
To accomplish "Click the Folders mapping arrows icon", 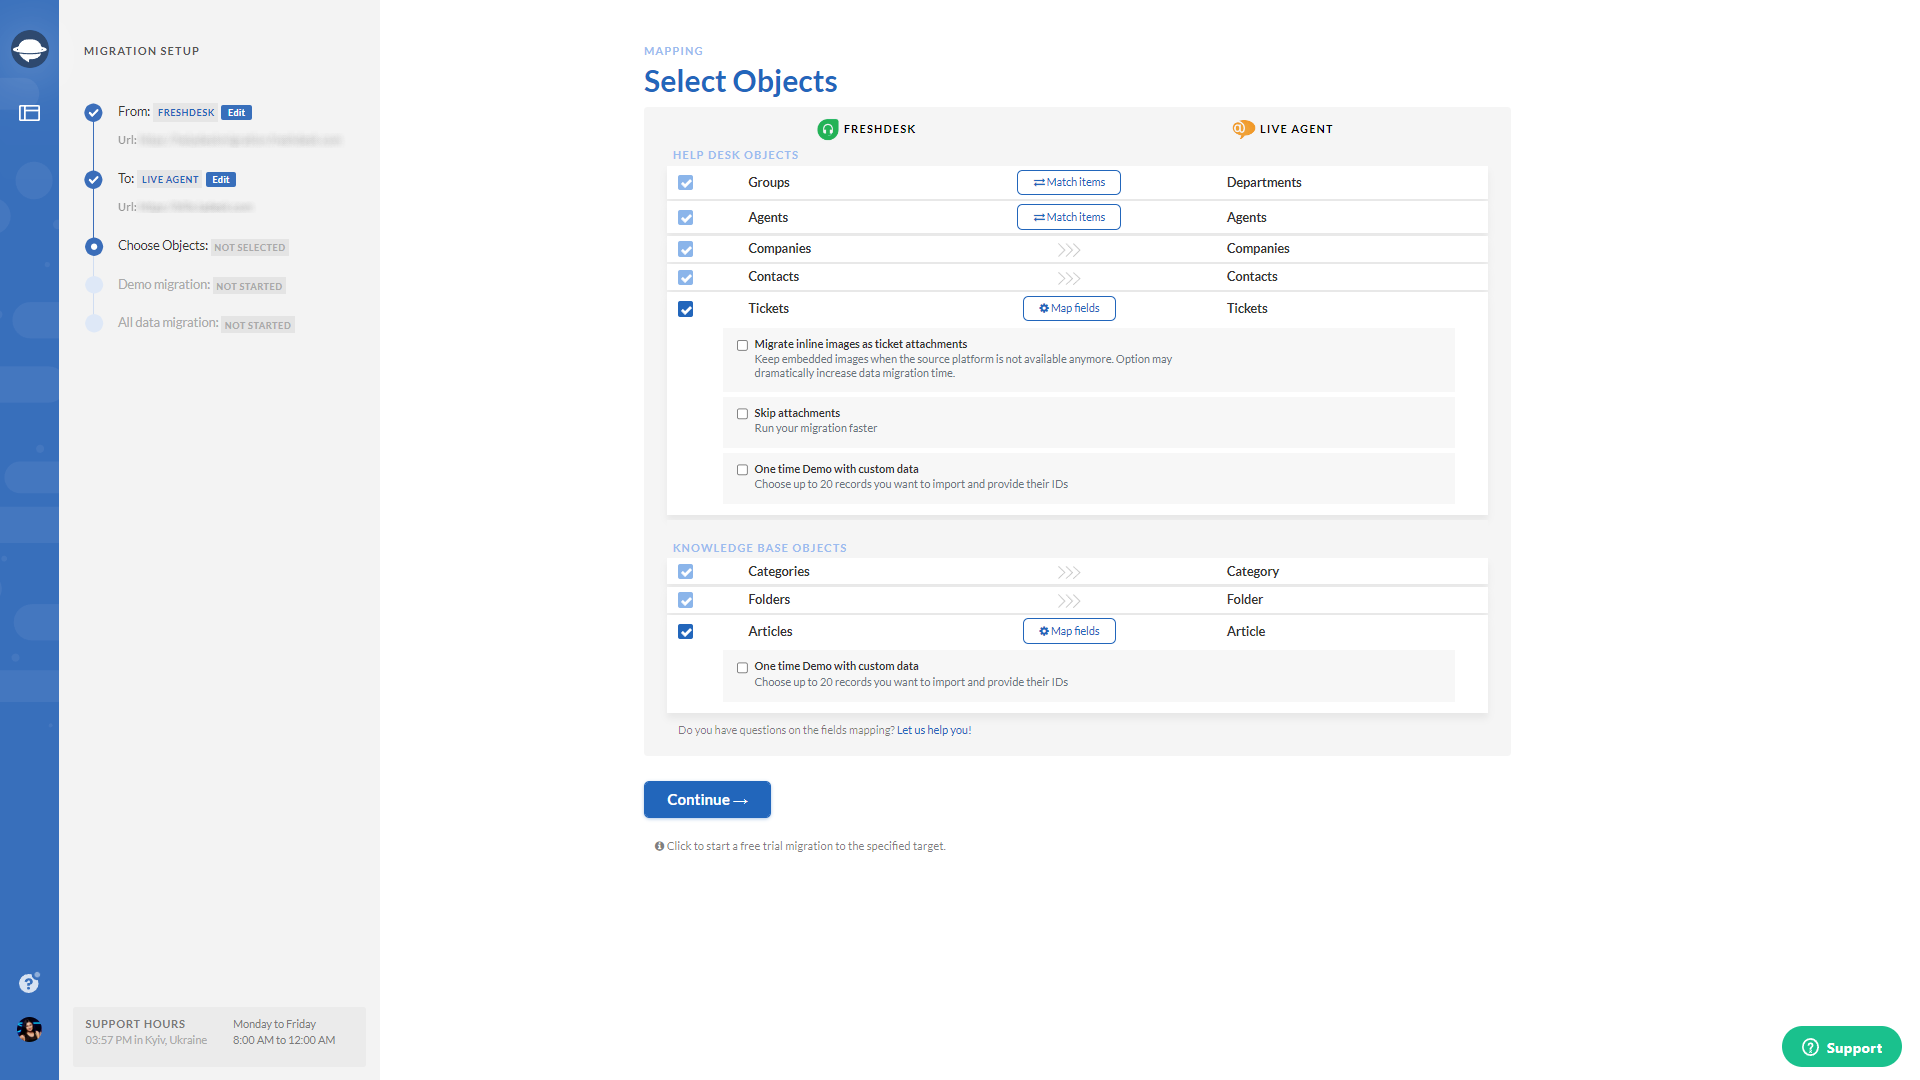I will pos(1069,601).
